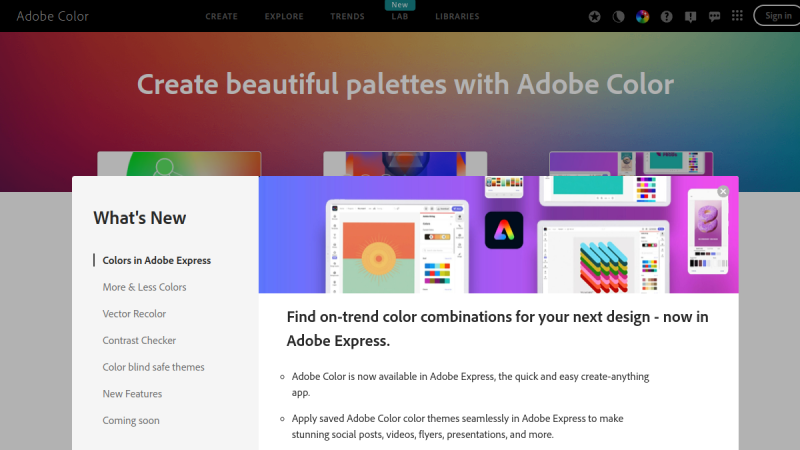The width and height of the screenshot is (800, 450).
Task: Open the help question mark icon
Action: coord(667,16)
